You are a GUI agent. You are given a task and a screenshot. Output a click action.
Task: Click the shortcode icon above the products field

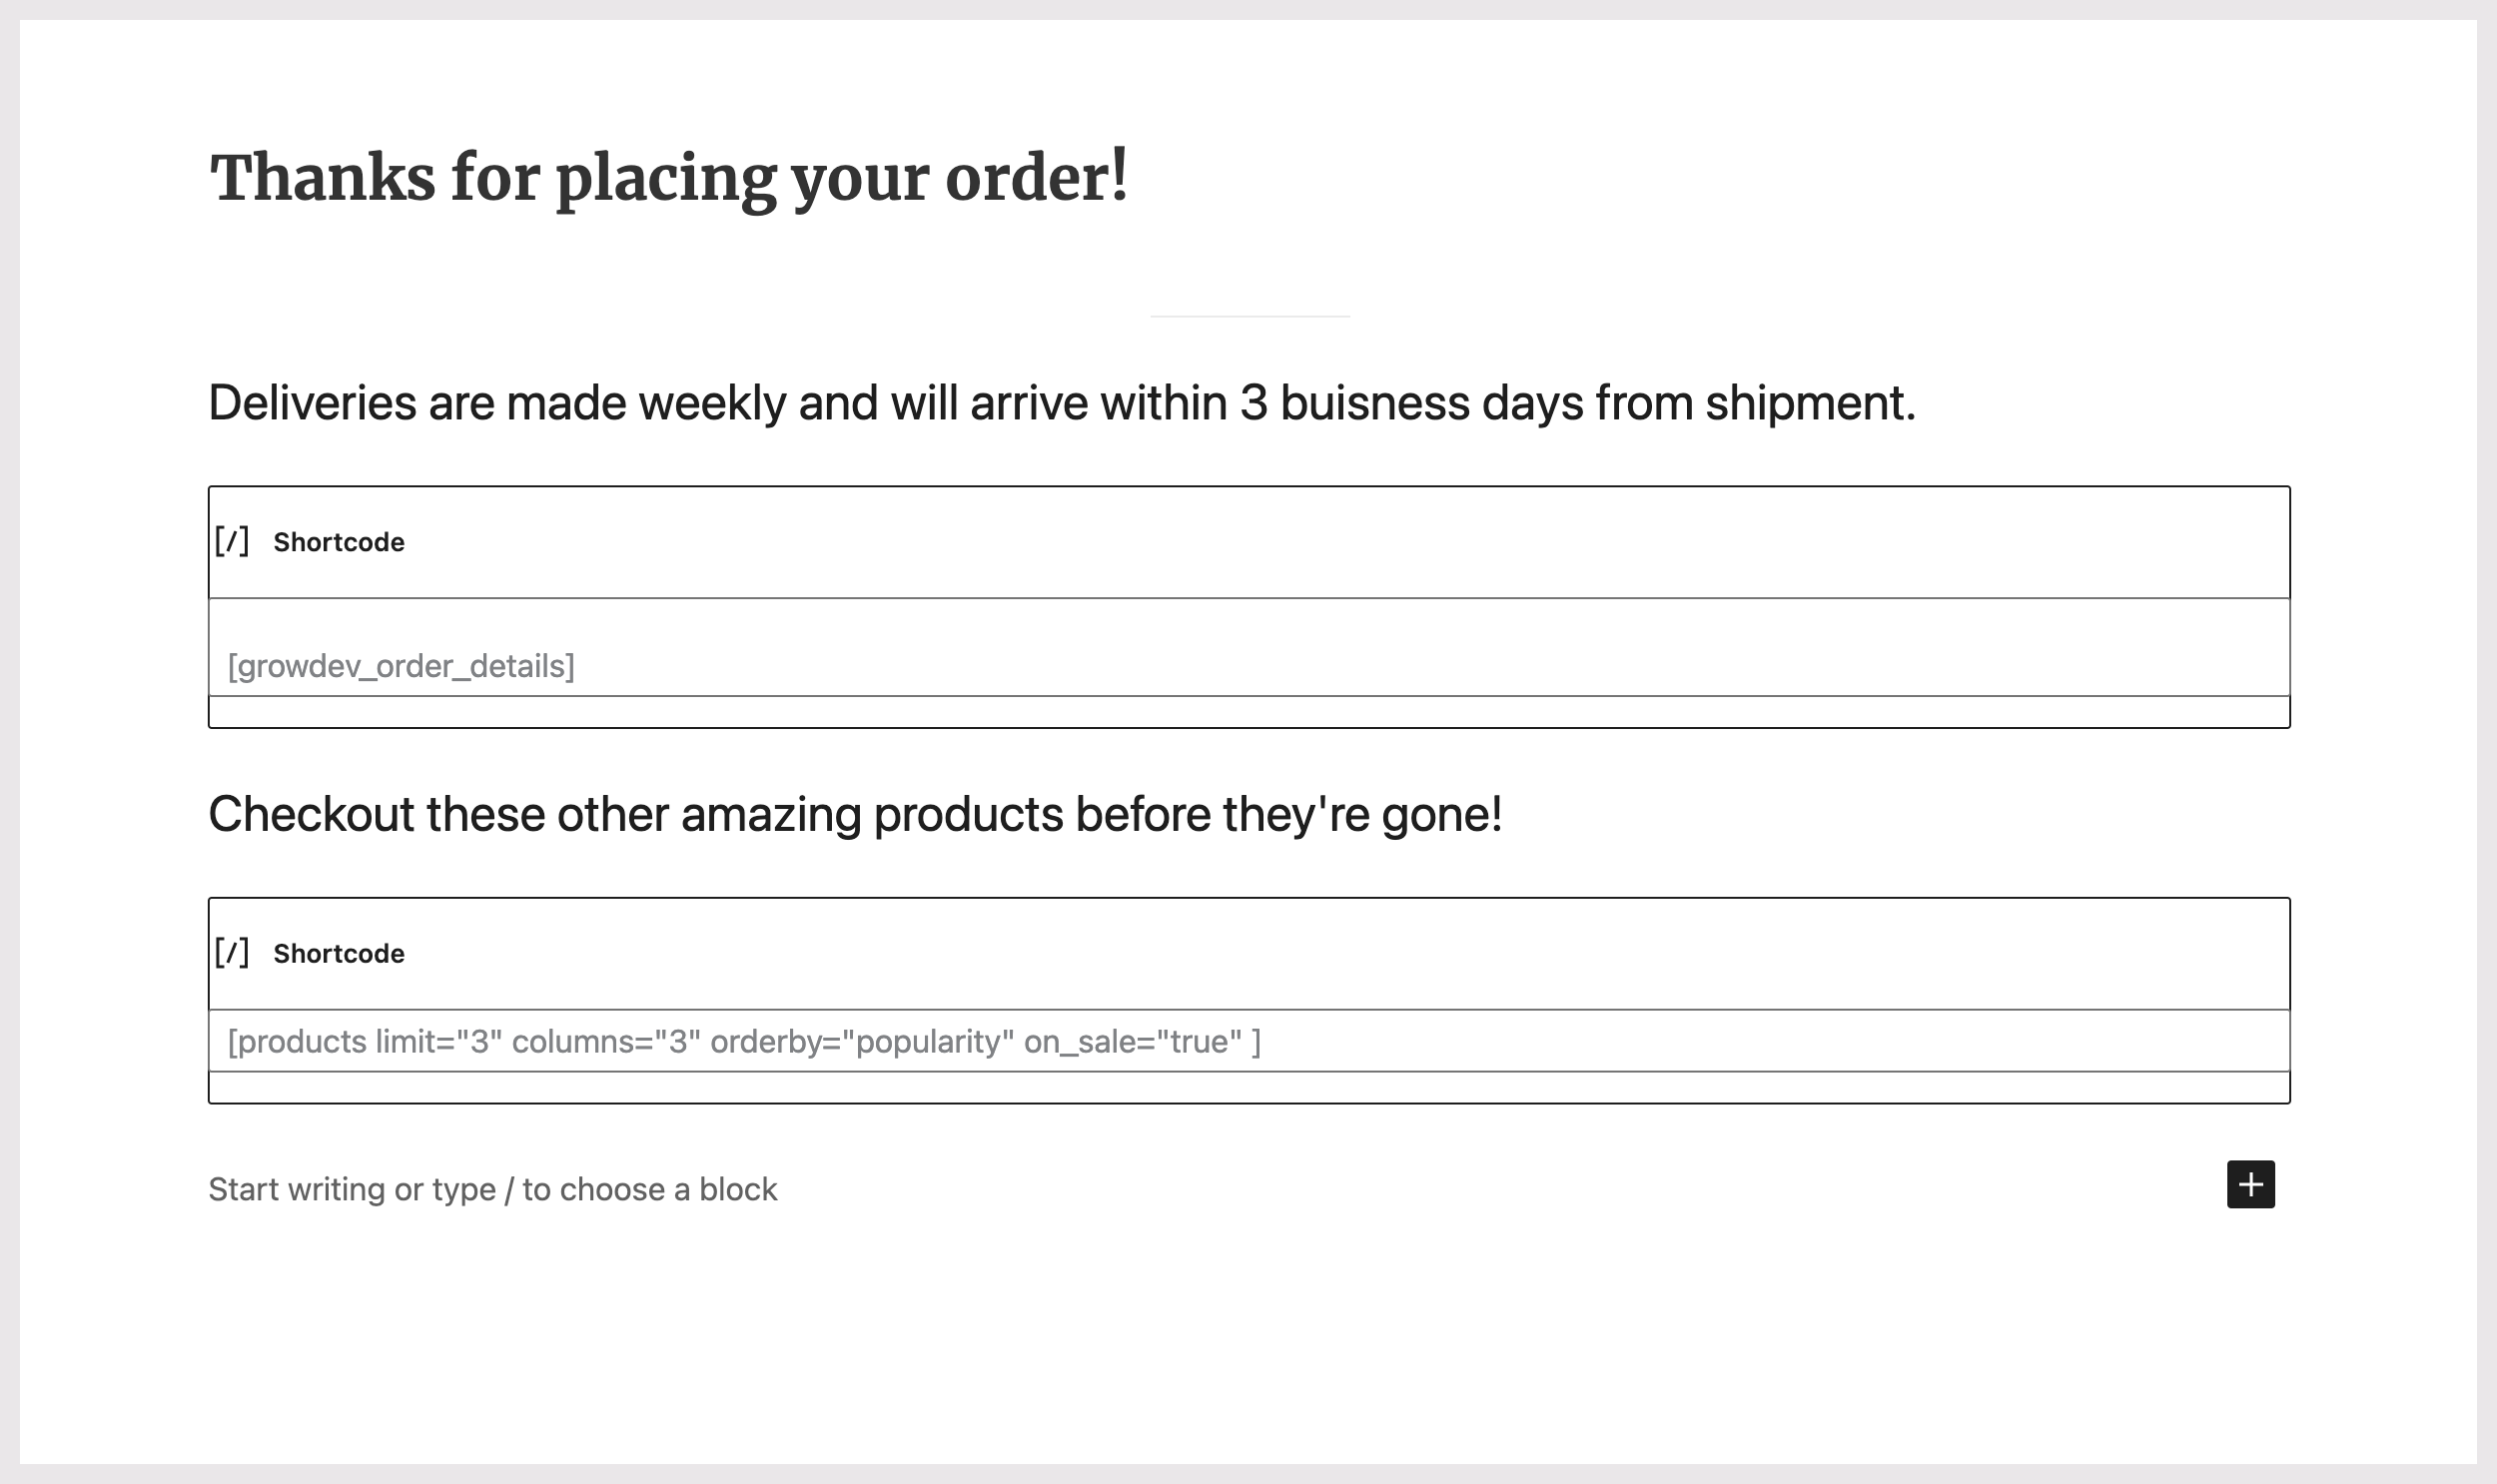(x=232, y=953)
